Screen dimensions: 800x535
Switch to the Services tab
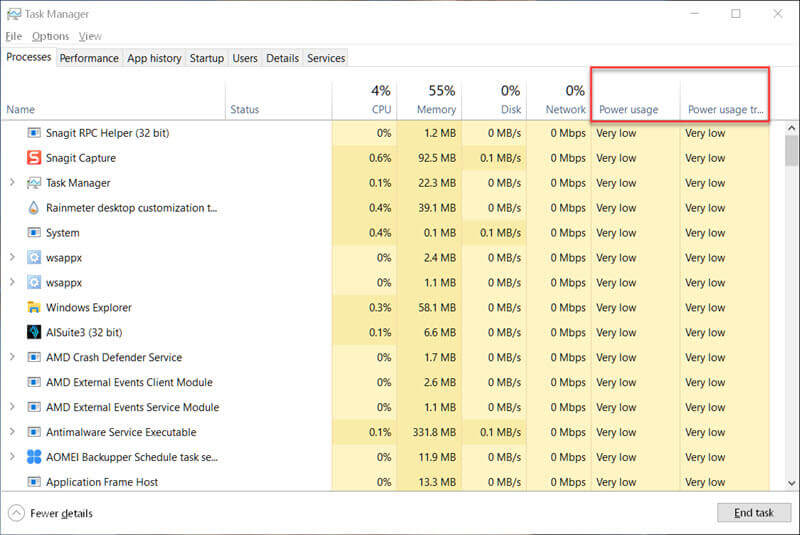326,58
